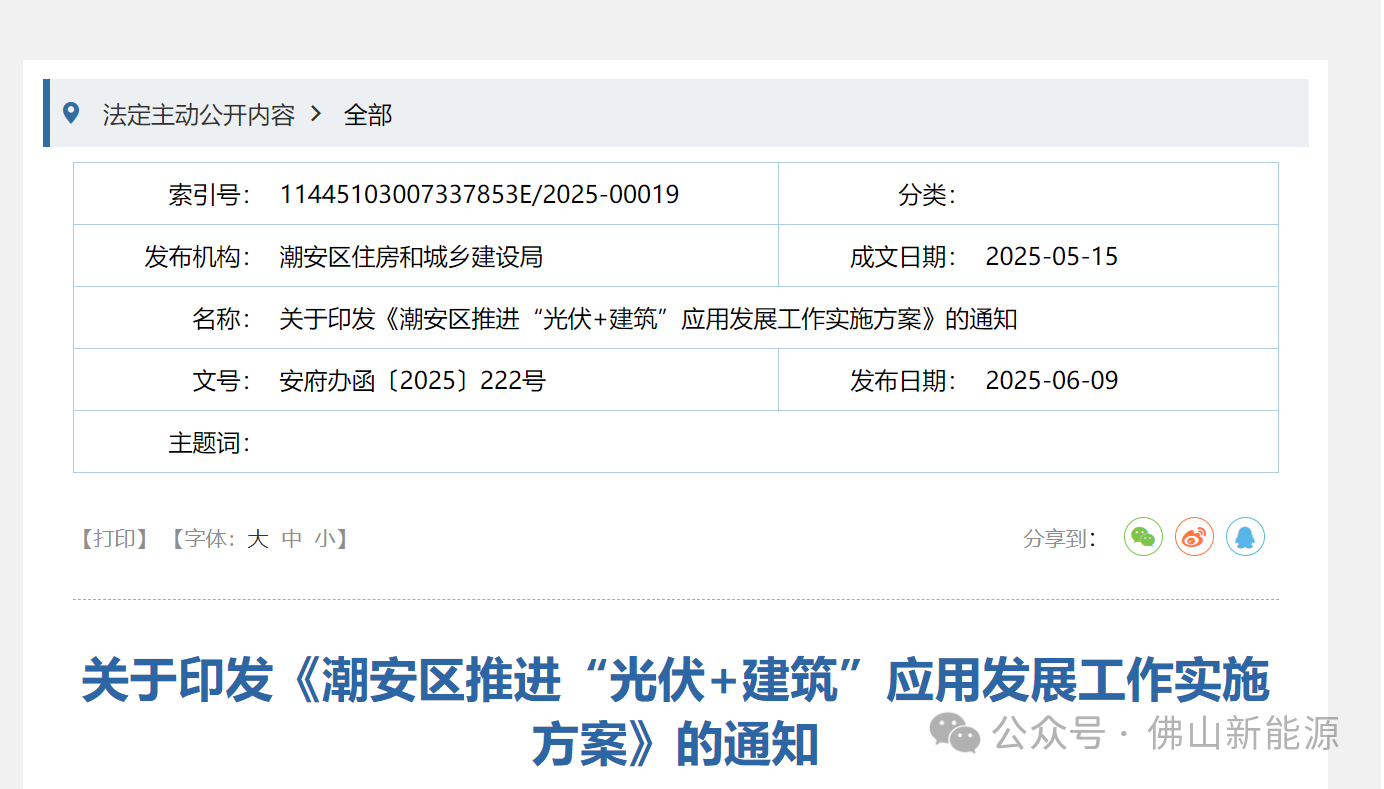Click the location pin icon in breadcrumb

[70, 113]
